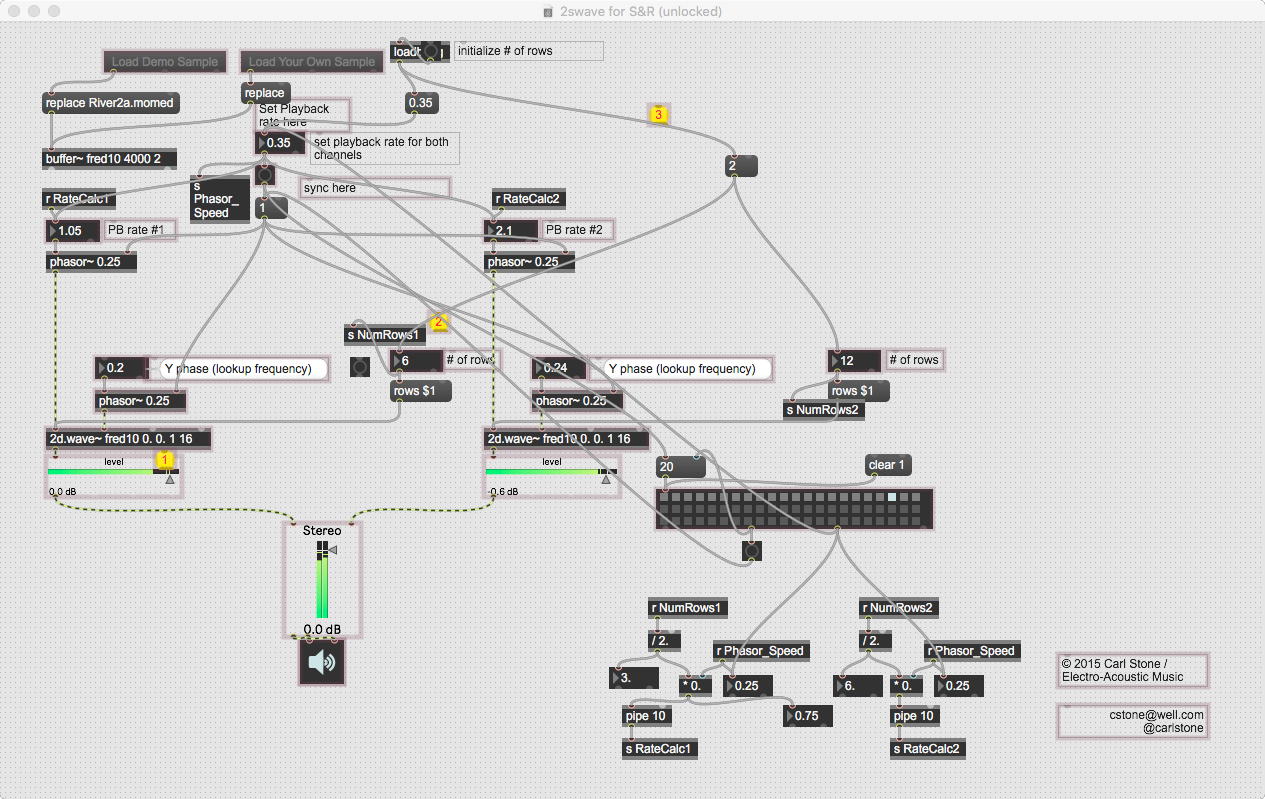The width and height of the screenshot is (1265, 799).
Task: Click the yellow number 1 marker on the left level slider
Action: coord(165,460)
